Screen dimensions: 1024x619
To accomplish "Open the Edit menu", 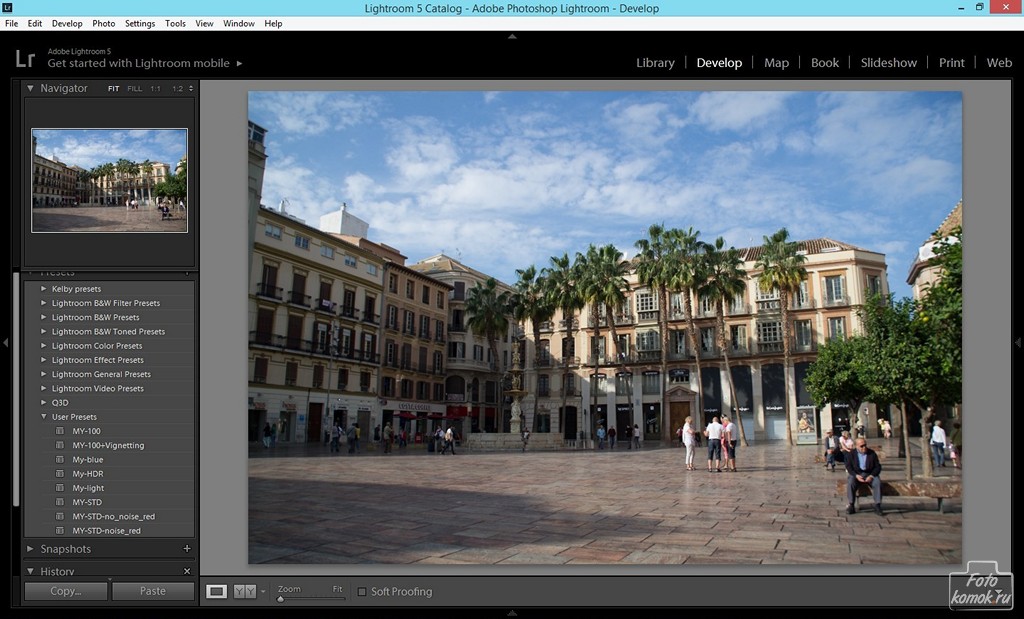I will 35,24.
